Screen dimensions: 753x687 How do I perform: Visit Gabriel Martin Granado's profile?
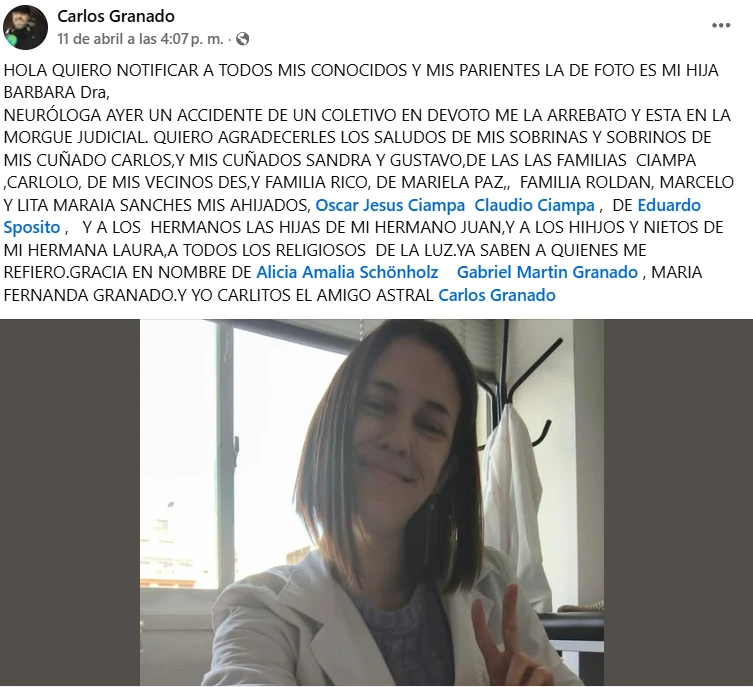click(547, 272)
